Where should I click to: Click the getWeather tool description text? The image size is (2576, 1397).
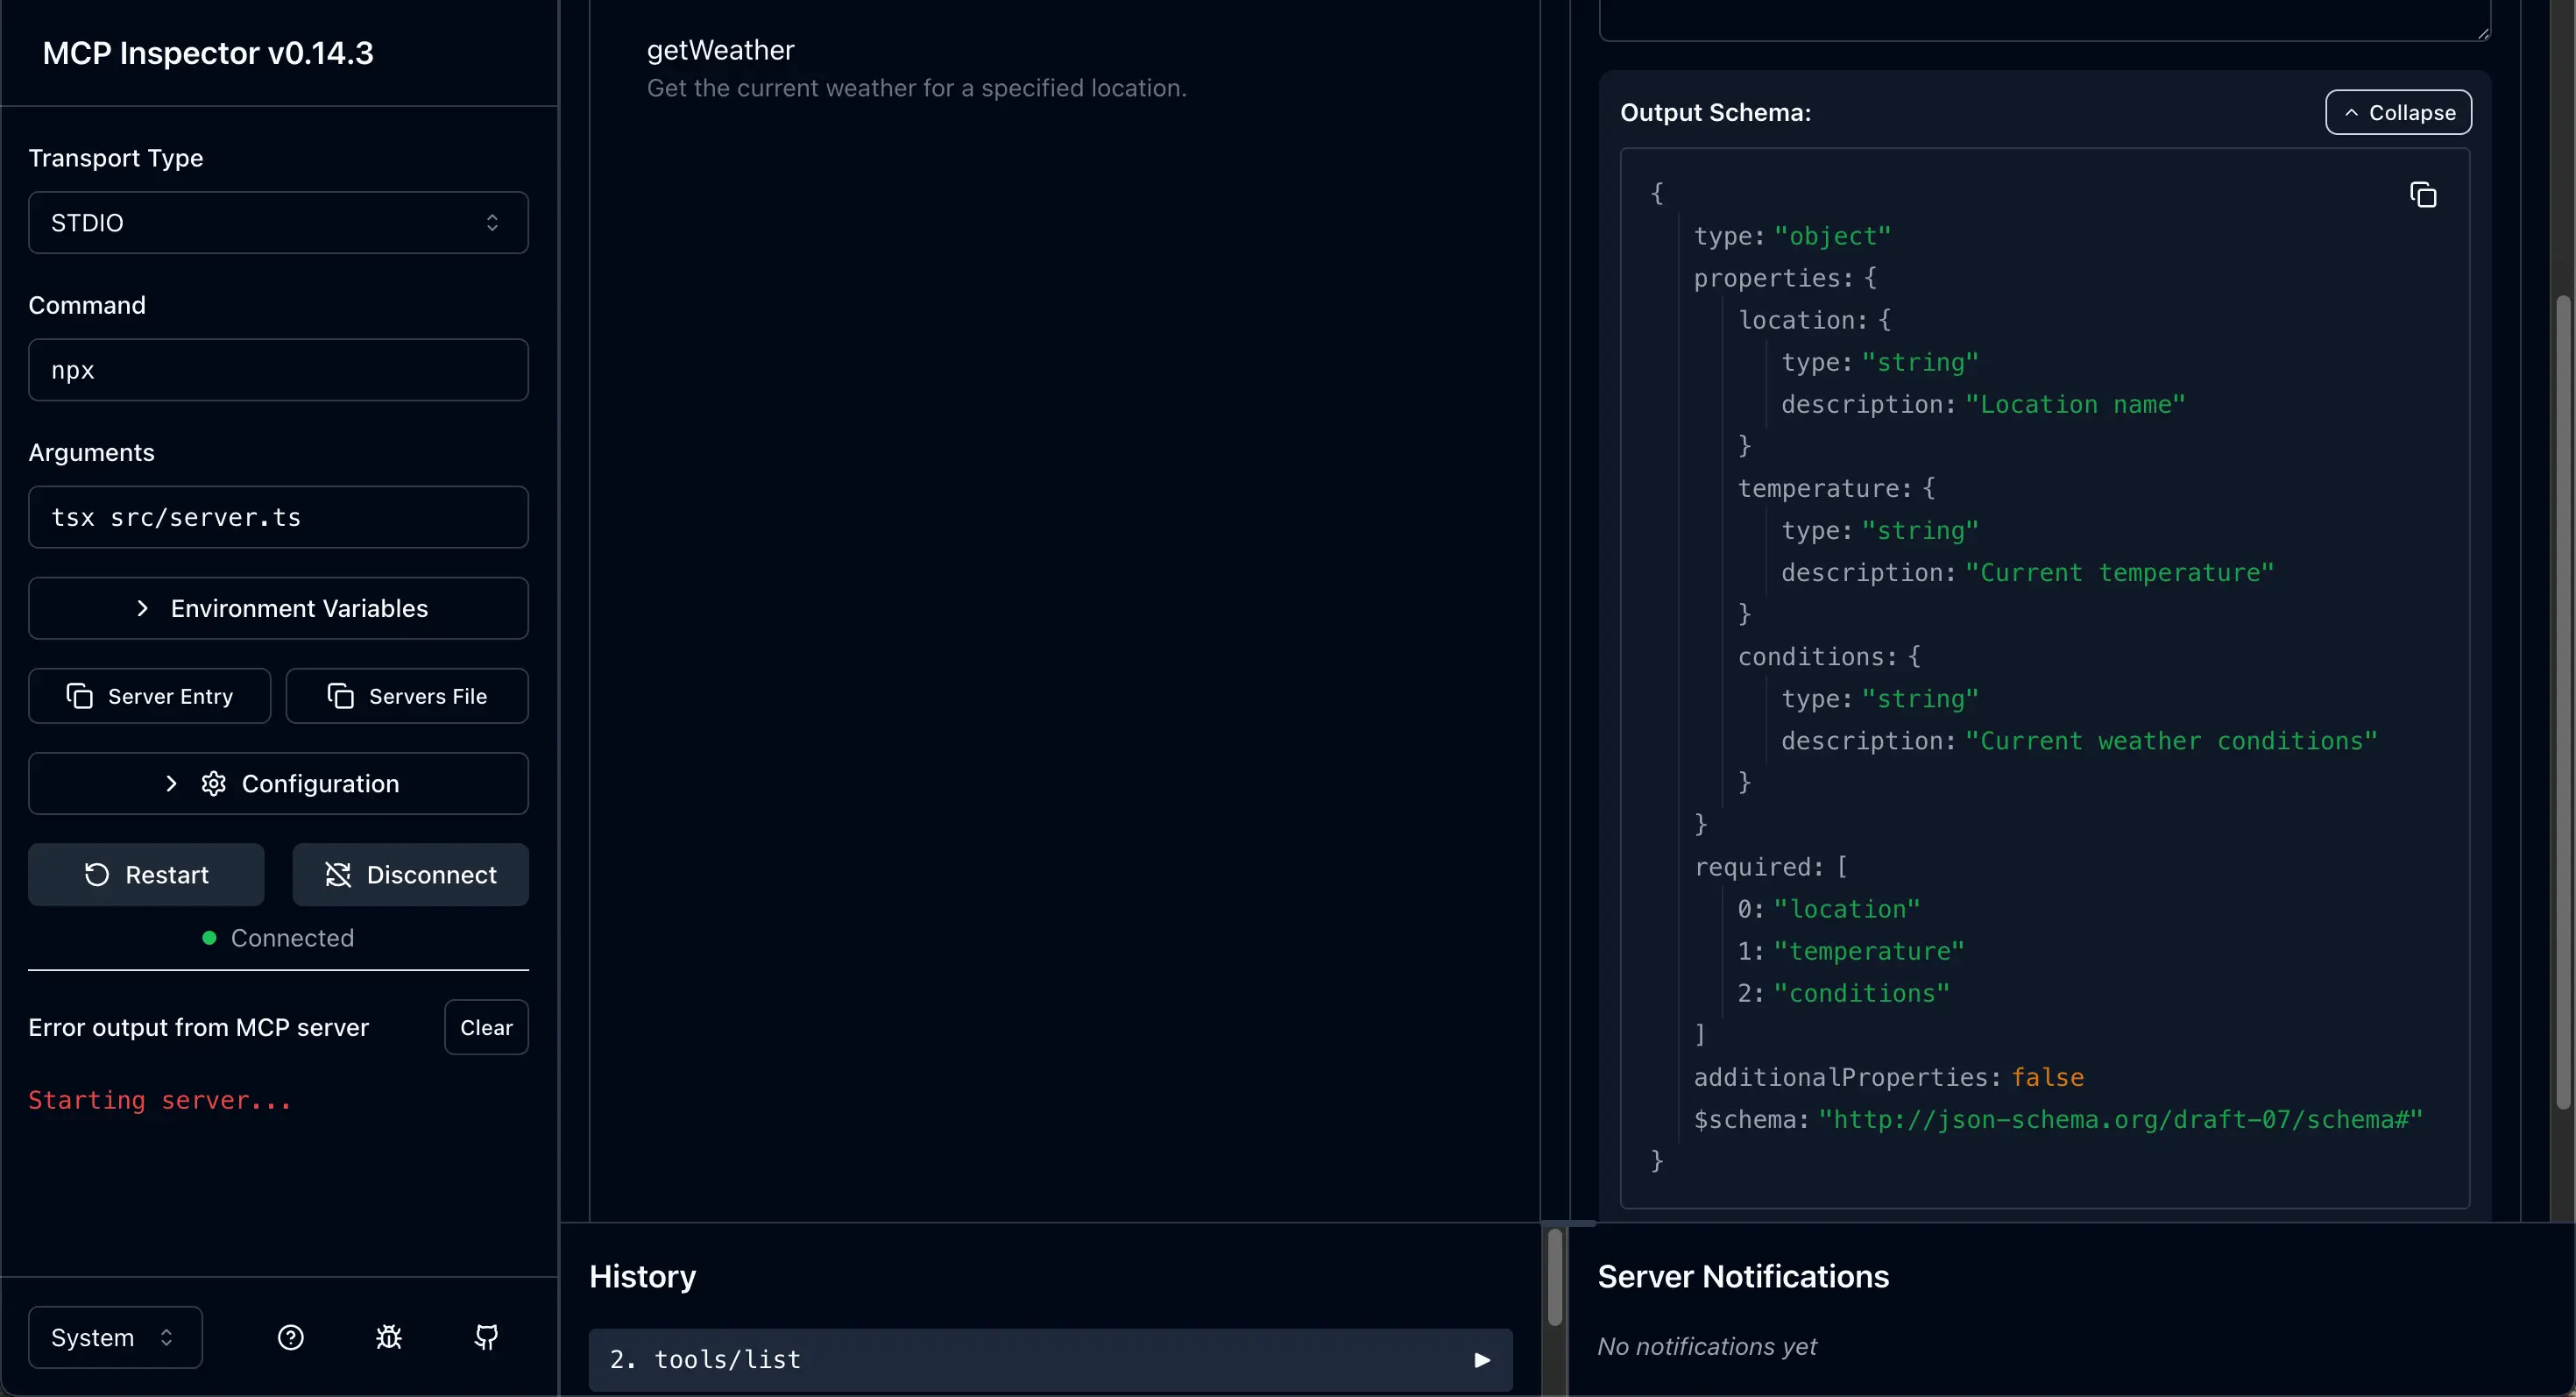[916, 88]
